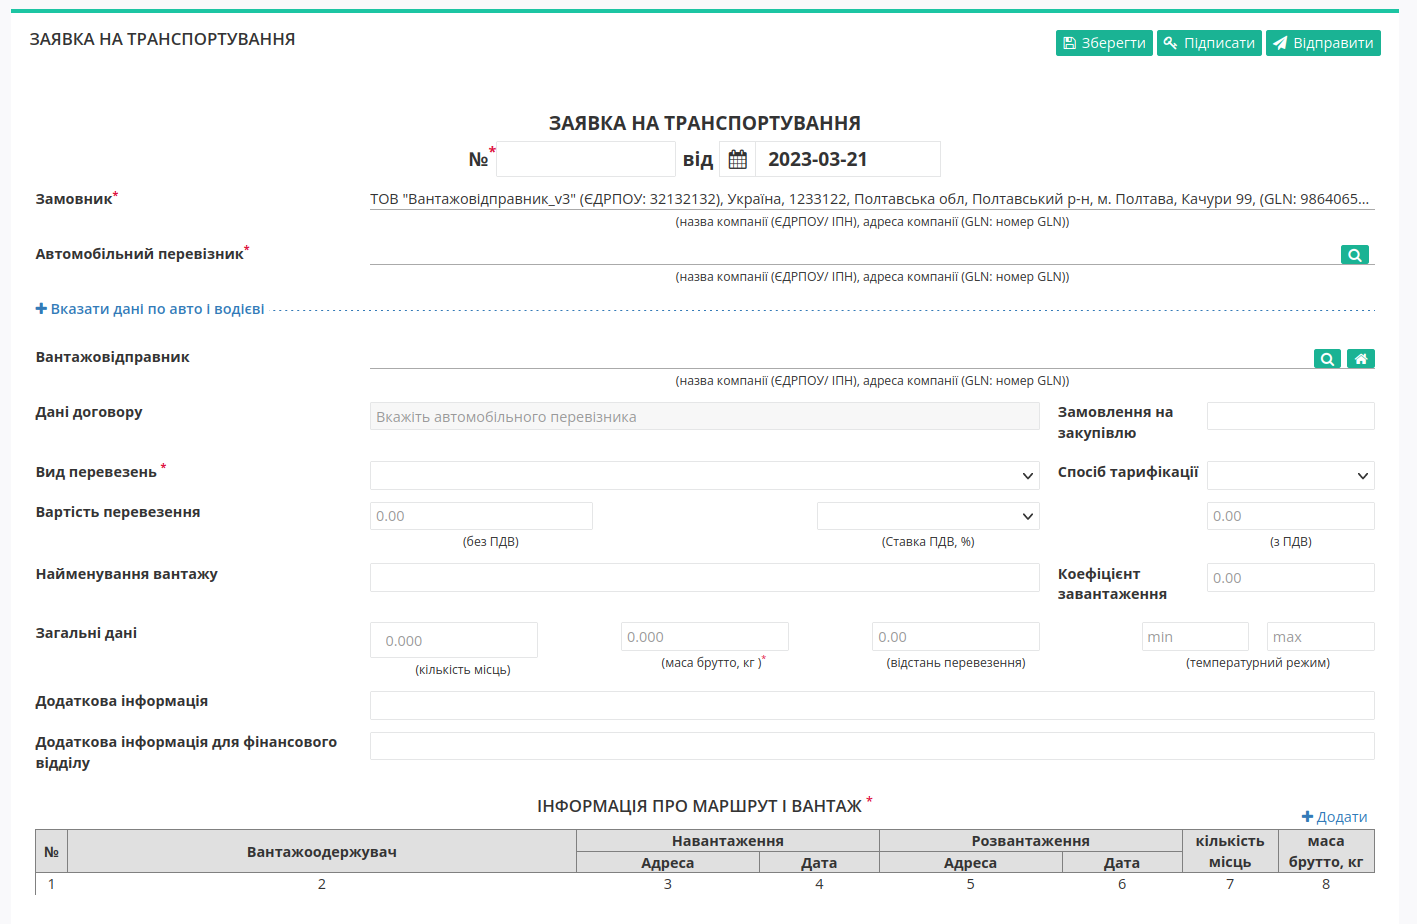Open the Спосіб тарифікації dropdown
Image resolution: width=1417 pixels, height=924 pixels.
(1291, 475)
